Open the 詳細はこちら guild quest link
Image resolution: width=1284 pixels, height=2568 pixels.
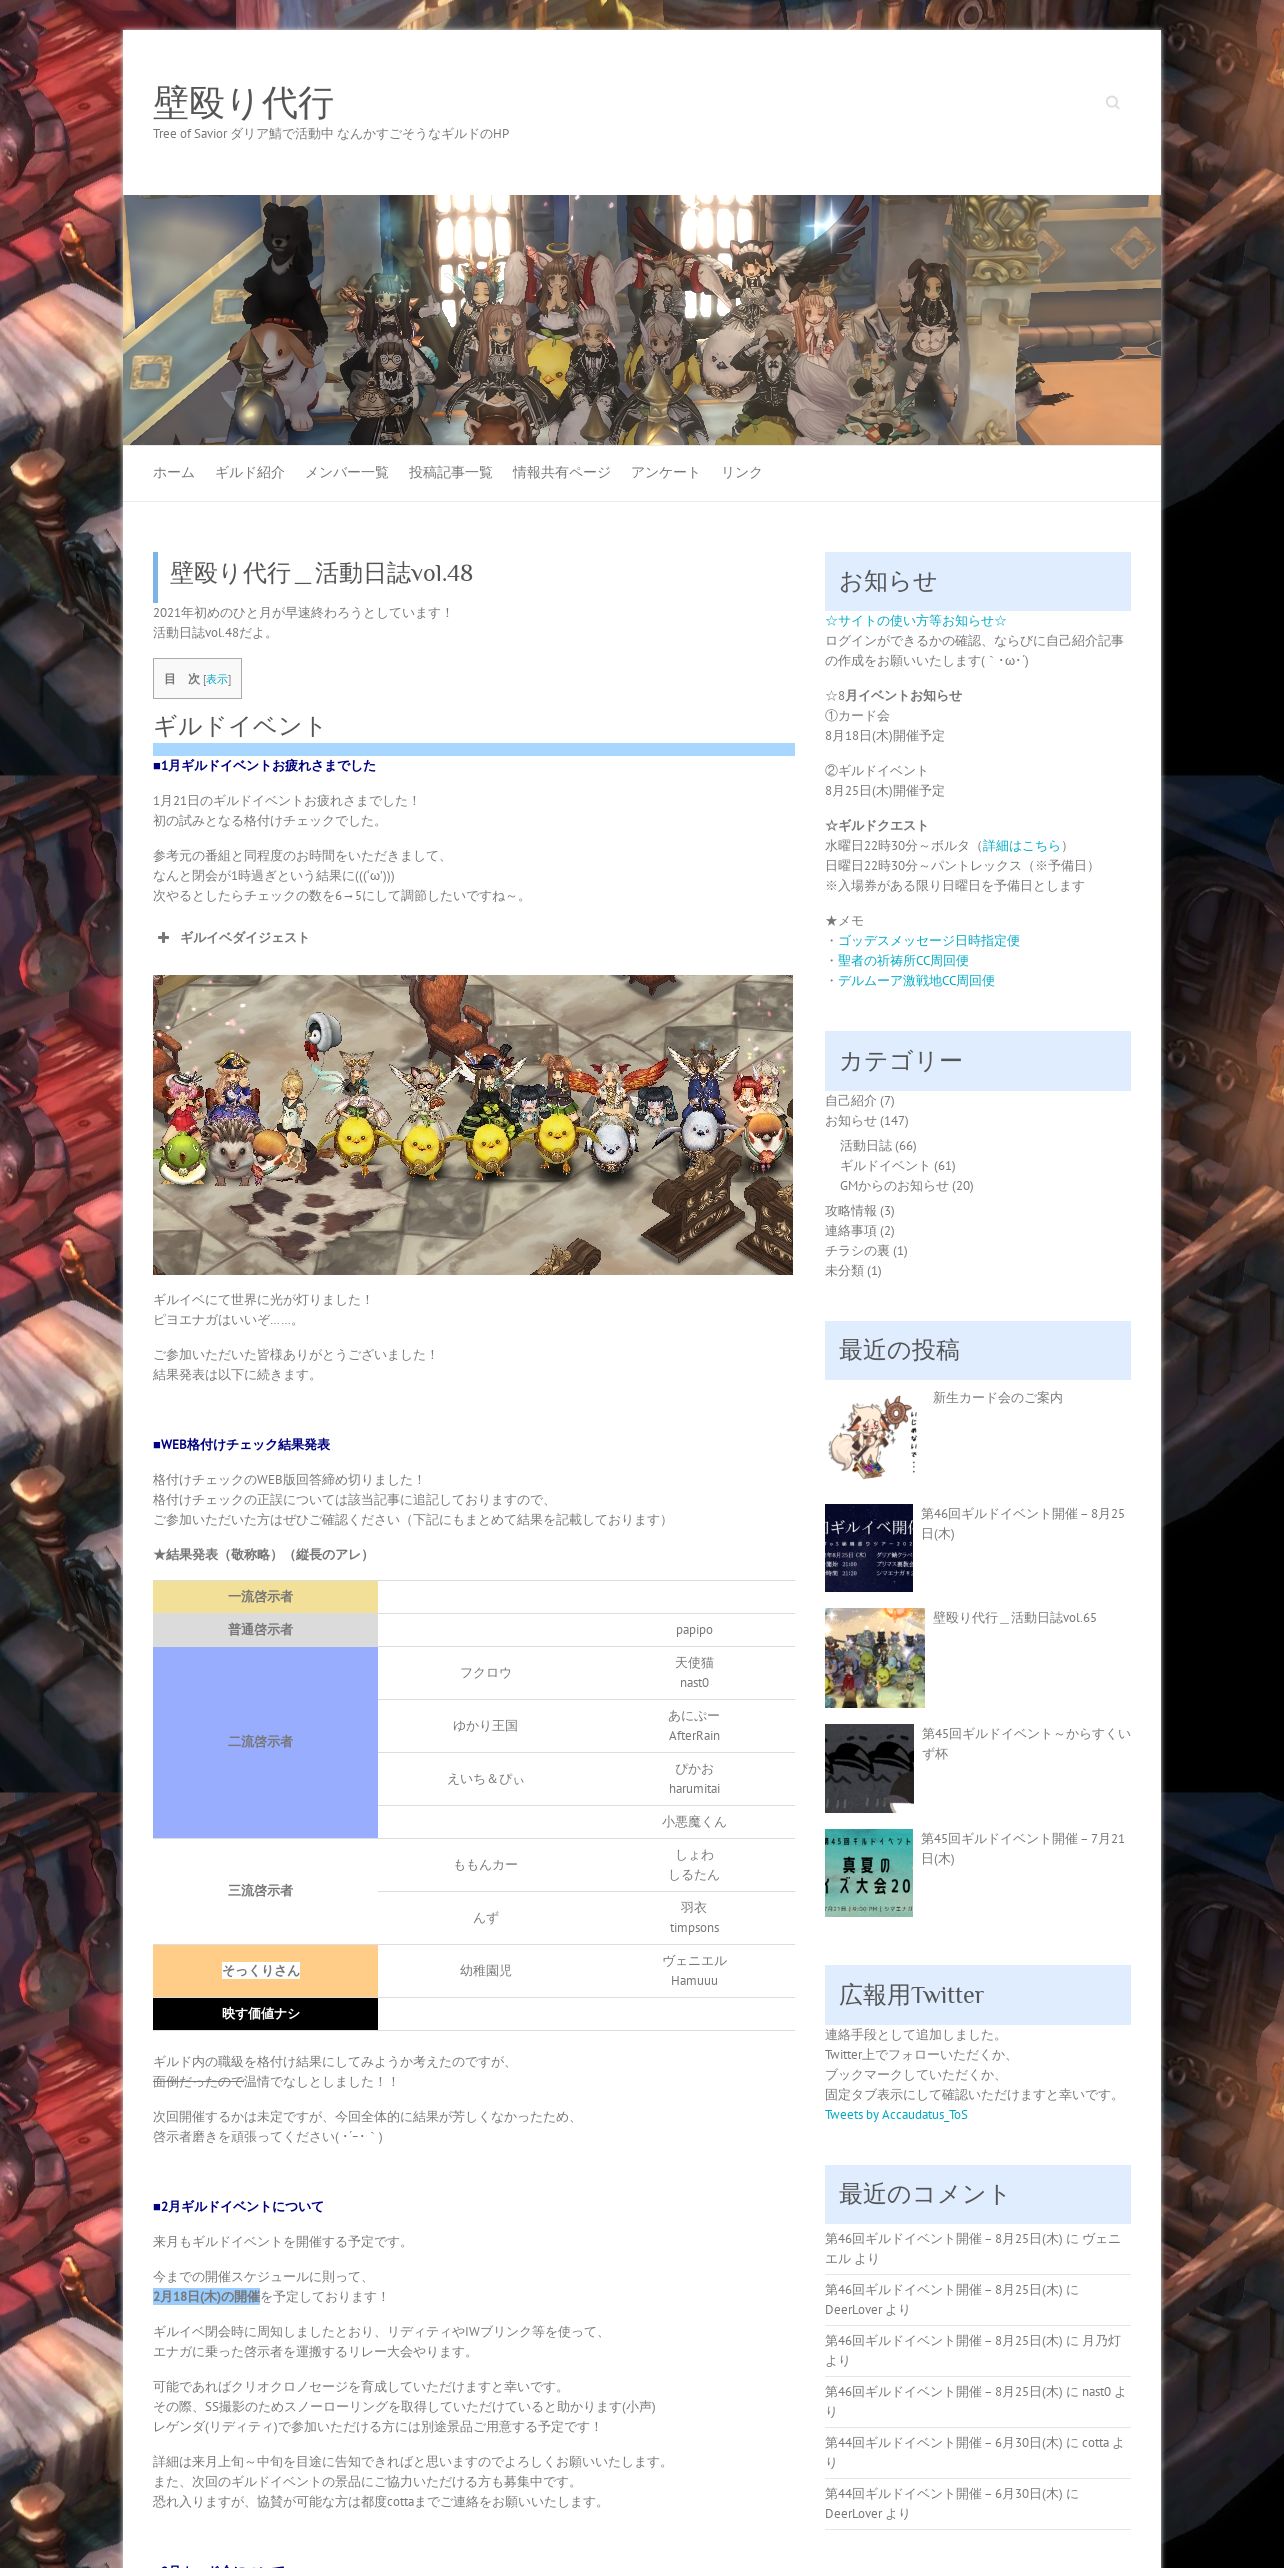(1021, 845)
